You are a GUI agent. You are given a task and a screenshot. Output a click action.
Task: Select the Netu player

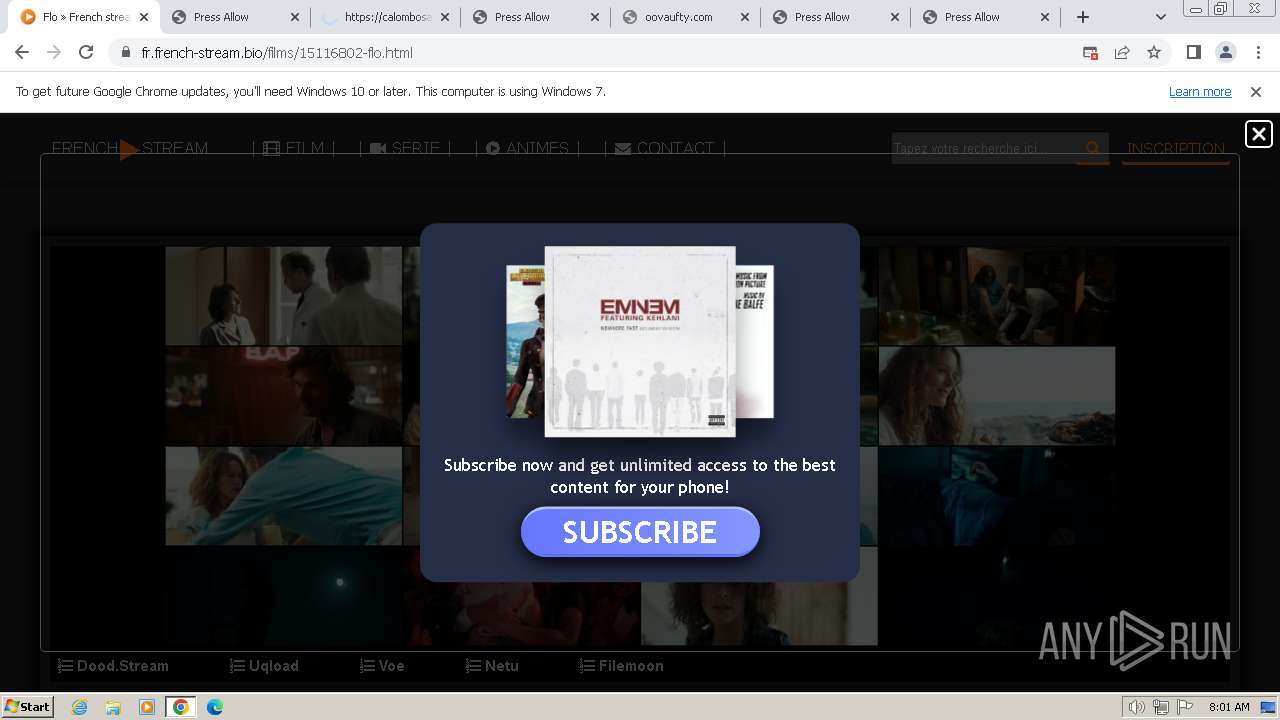coord(492,666)
